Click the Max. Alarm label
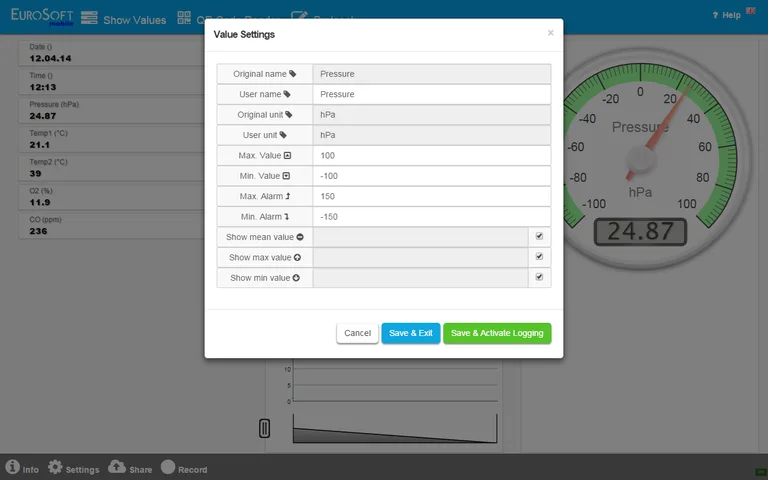Image resolution: width=768 pixels, height=480 pixels. tap(261, 196)
